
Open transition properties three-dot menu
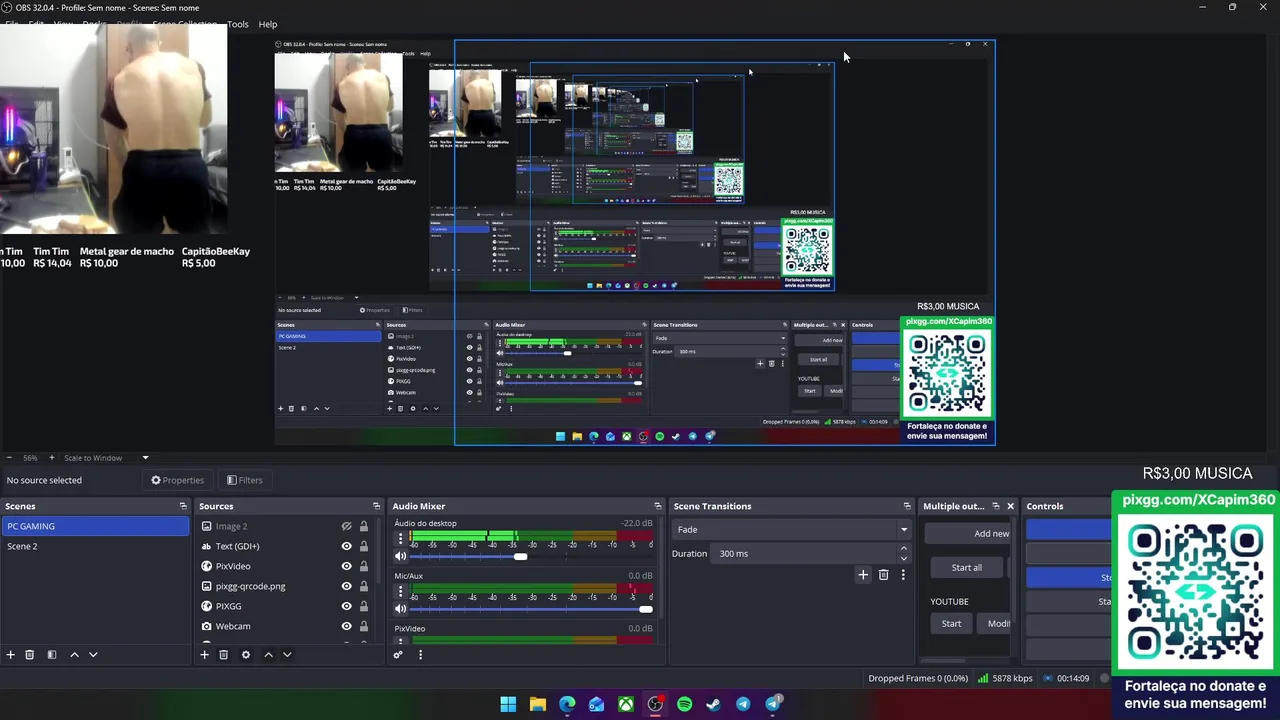click(903, 575)
